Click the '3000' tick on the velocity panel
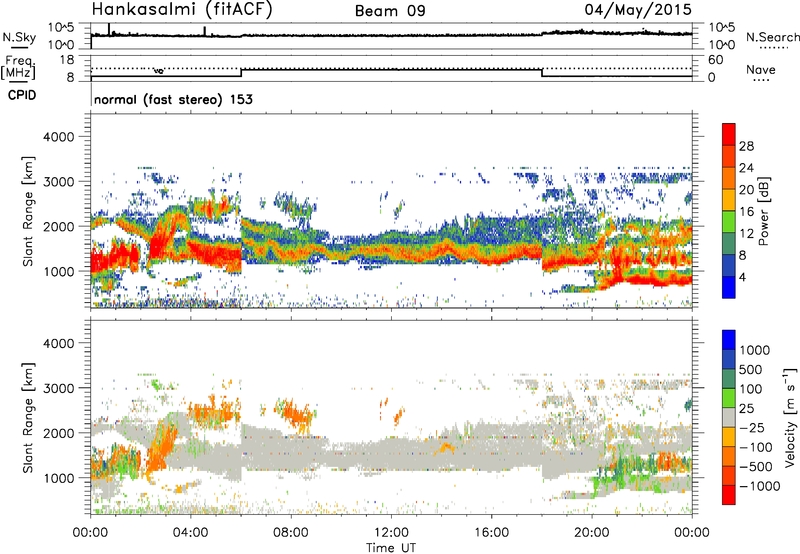The image size is (800, 554). coord(58,388)
